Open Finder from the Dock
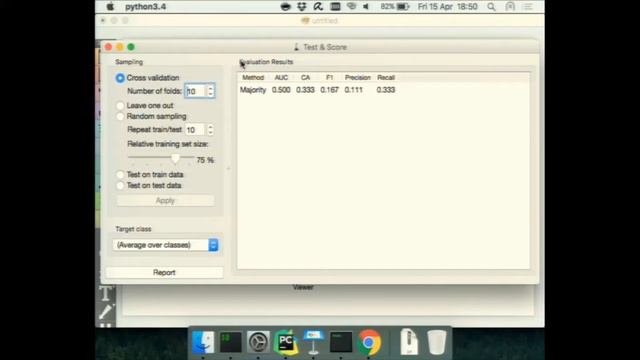This screenshot has width=640, height=360. pos(203,342)
